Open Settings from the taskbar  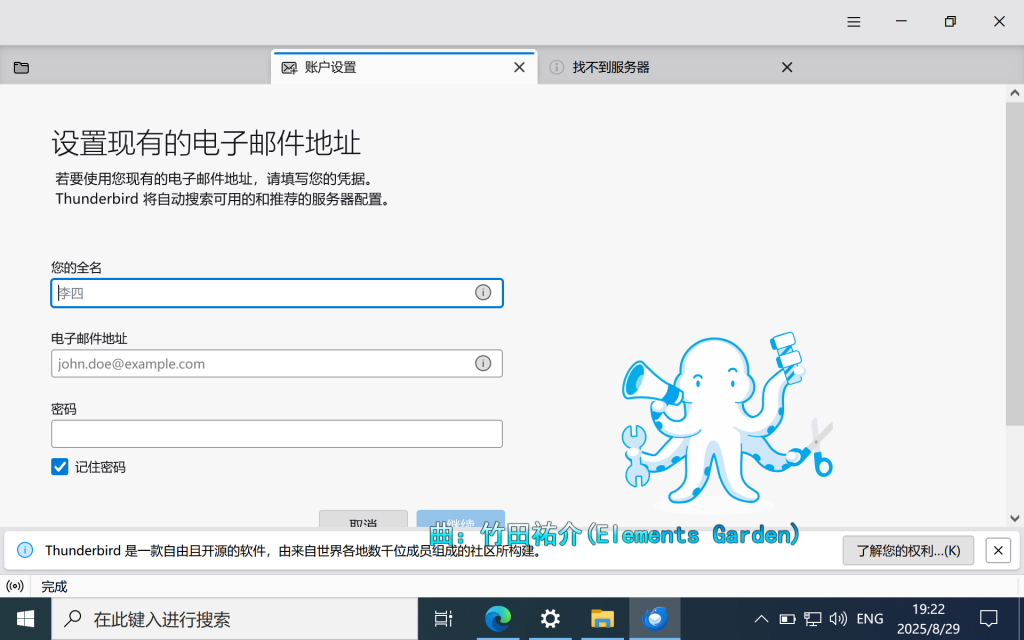551,618
